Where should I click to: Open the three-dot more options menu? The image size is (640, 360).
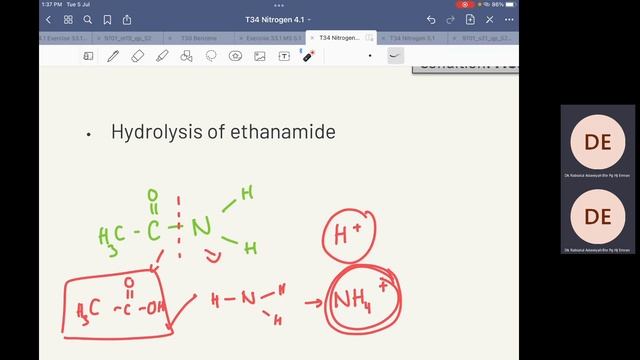tap(509, 20)
